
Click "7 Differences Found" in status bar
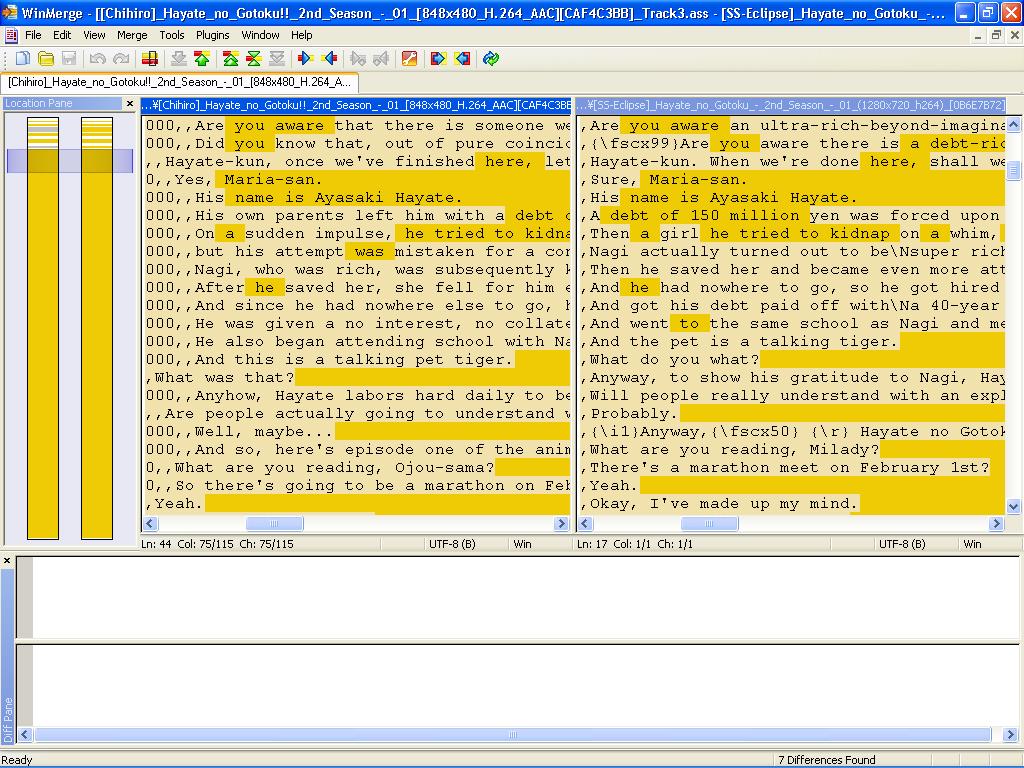point(826,760)
